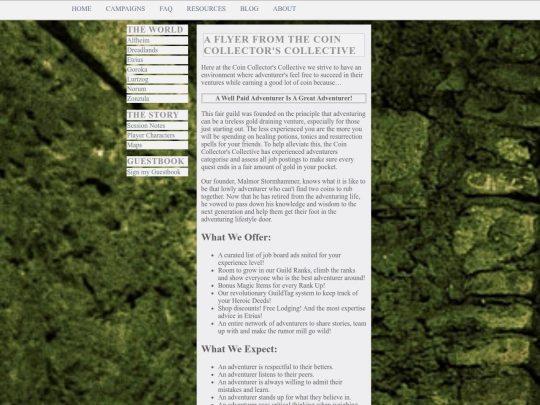This screenshot has width=540, height=405.
Task: Click the 'A curated list of job board ads' bullet
Action: click(x=279, y=259)
